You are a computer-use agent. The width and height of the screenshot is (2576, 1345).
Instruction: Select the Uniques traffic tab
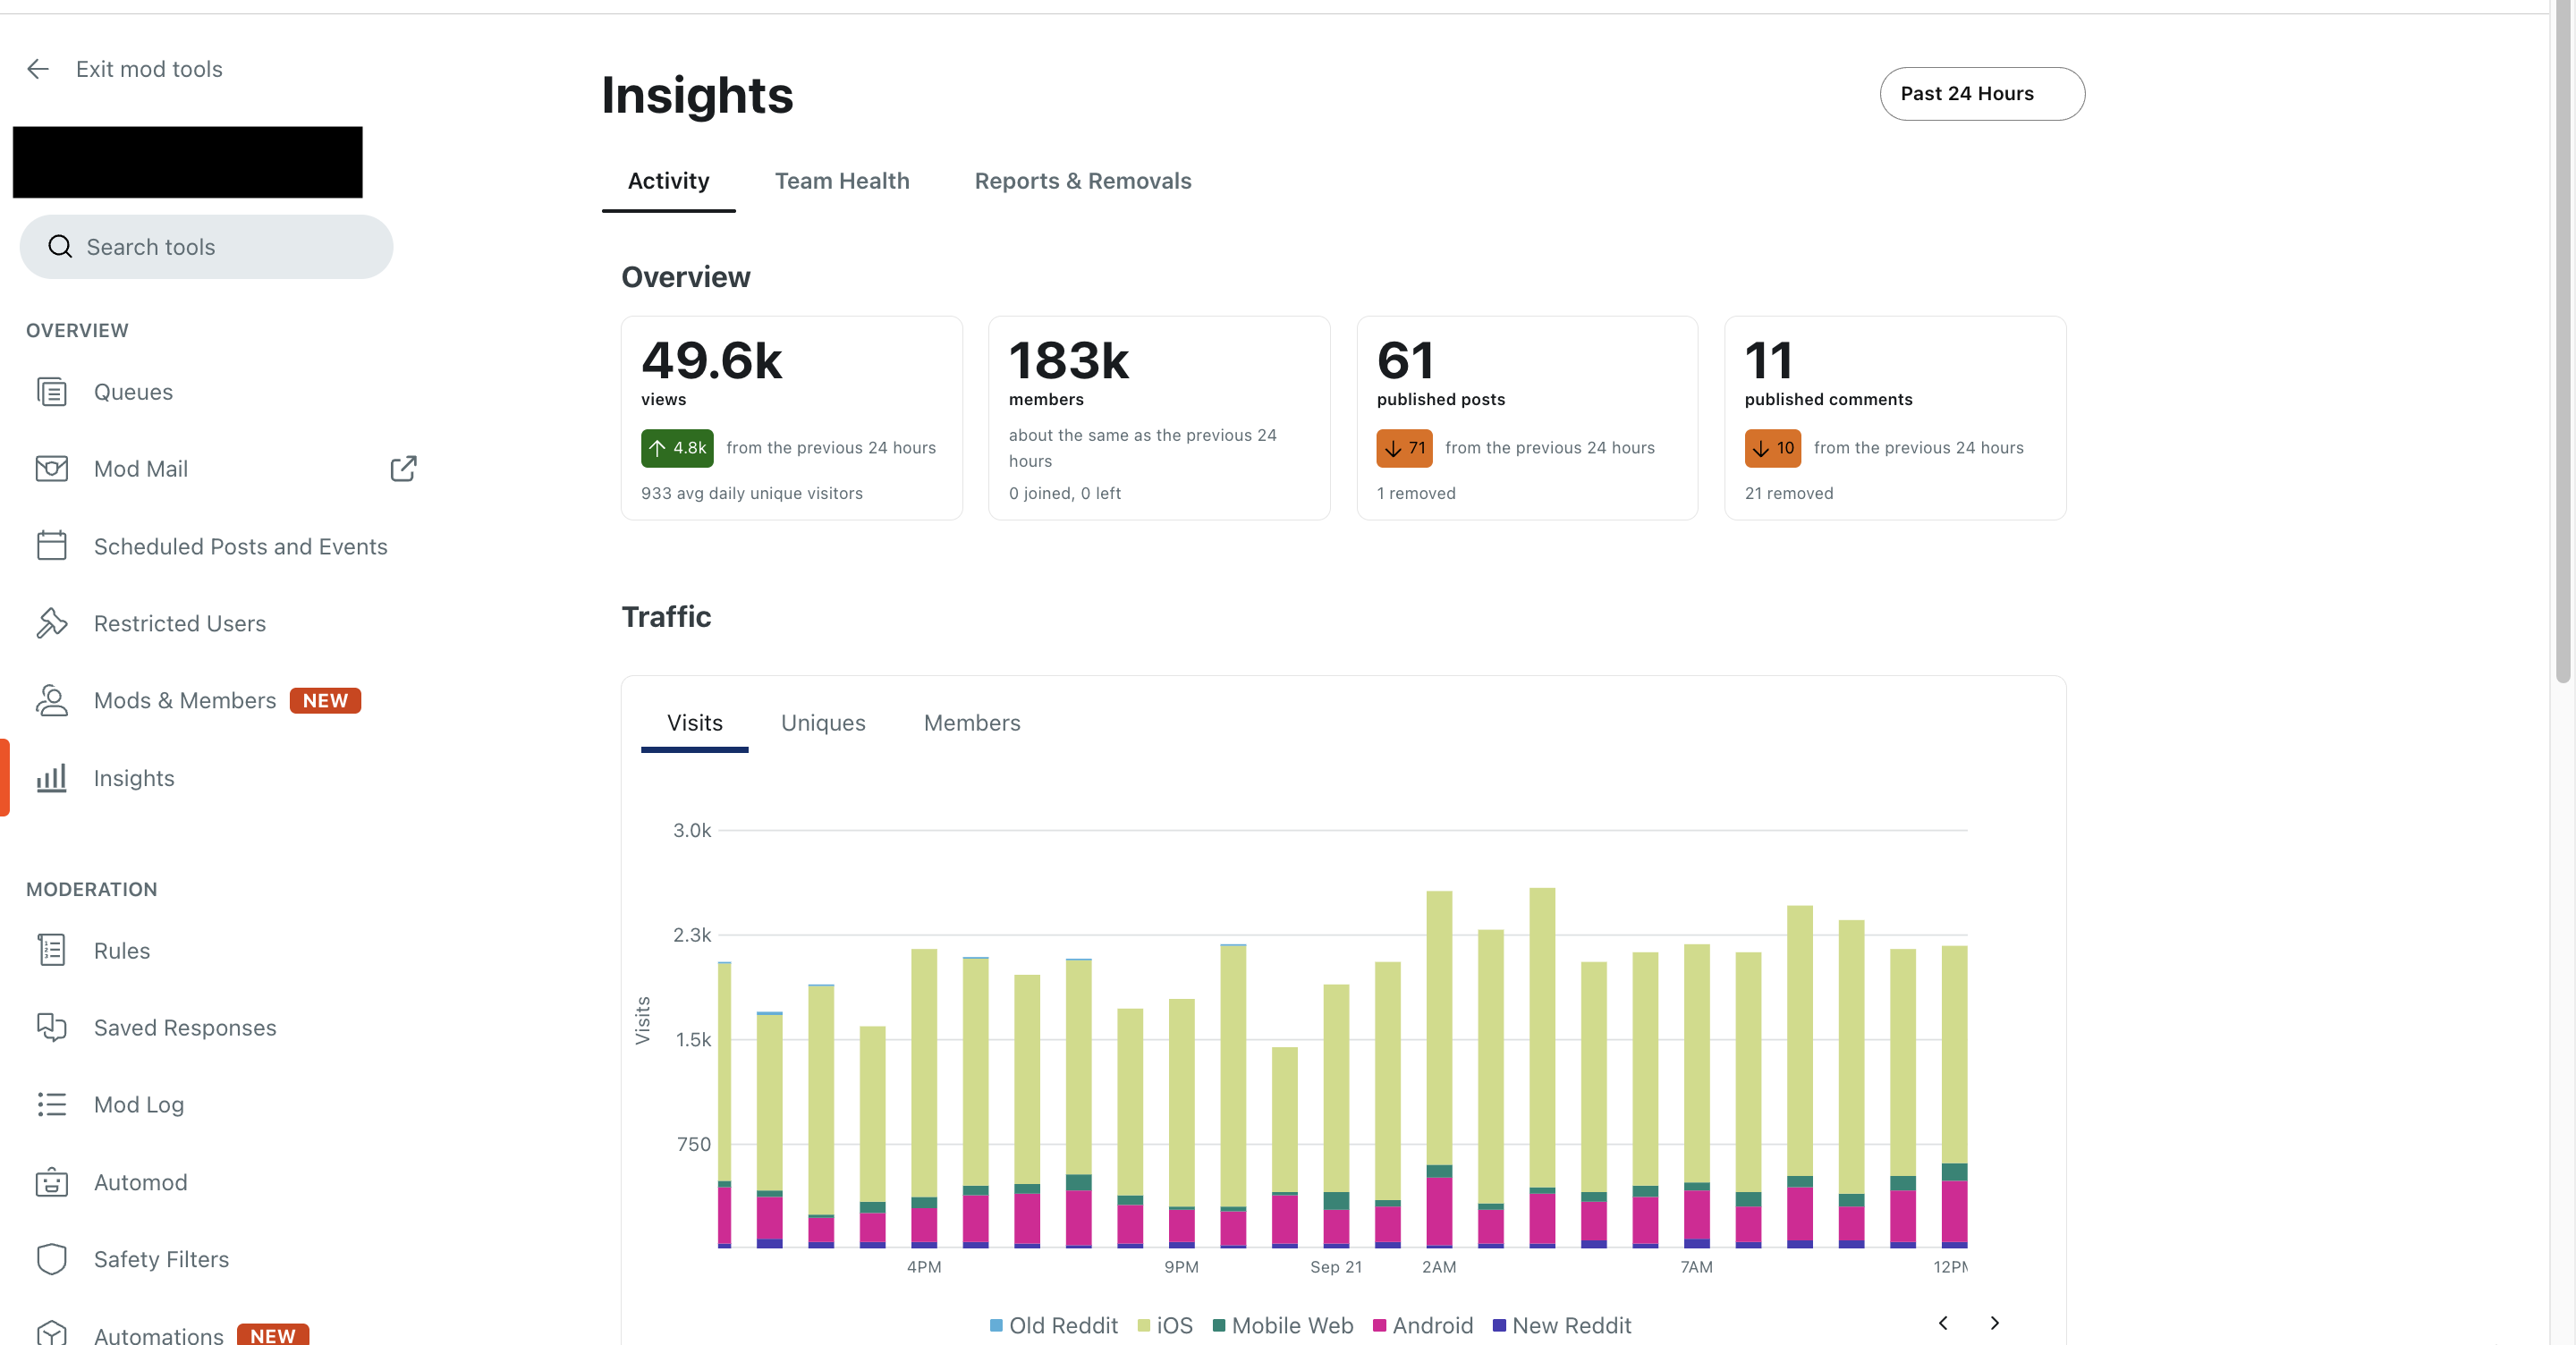pos(822,723)
